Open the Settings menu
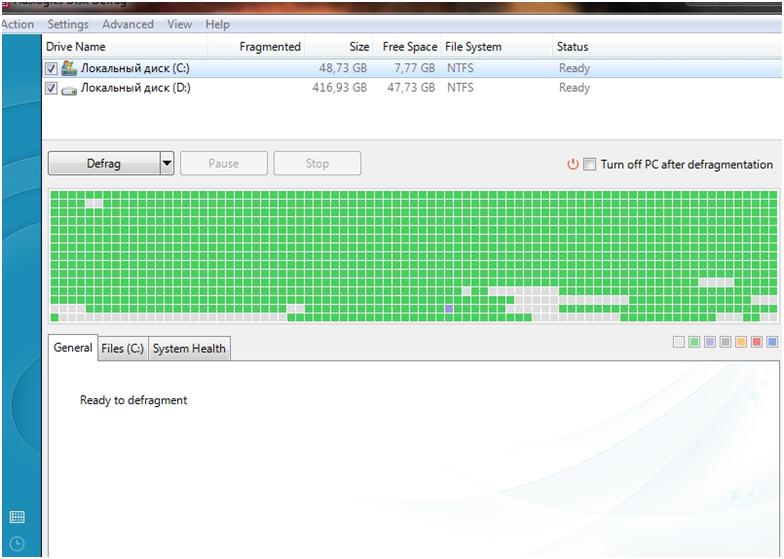 tap(68, 24)
